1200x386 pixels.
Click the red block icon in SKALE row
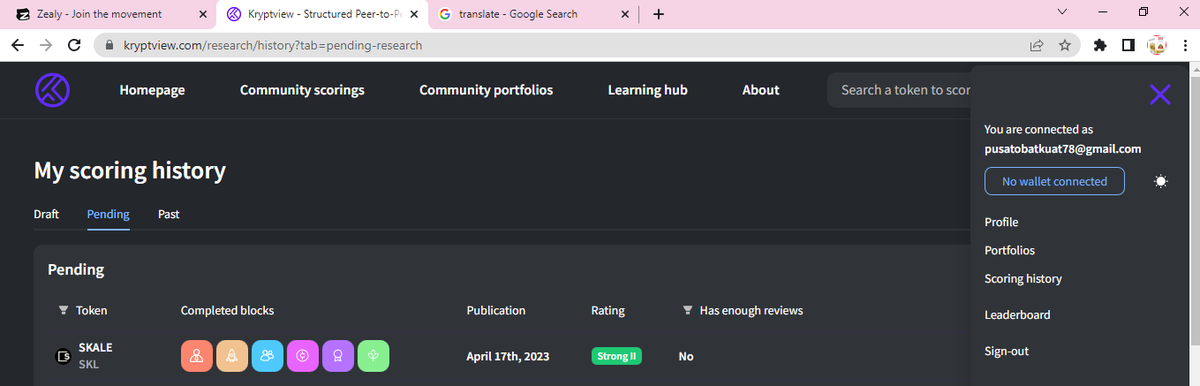point(196,355)
